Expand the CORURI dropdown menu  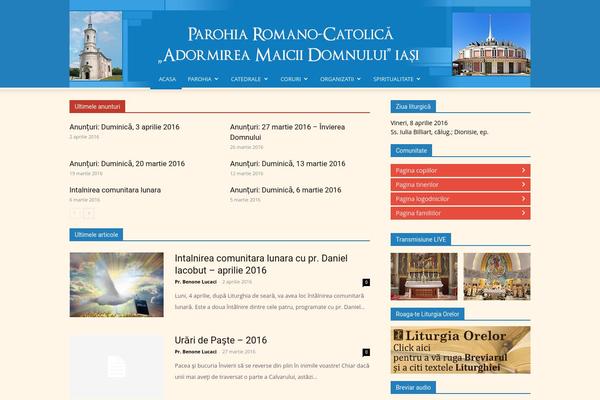pyautogui.click(x=294, y=78)
